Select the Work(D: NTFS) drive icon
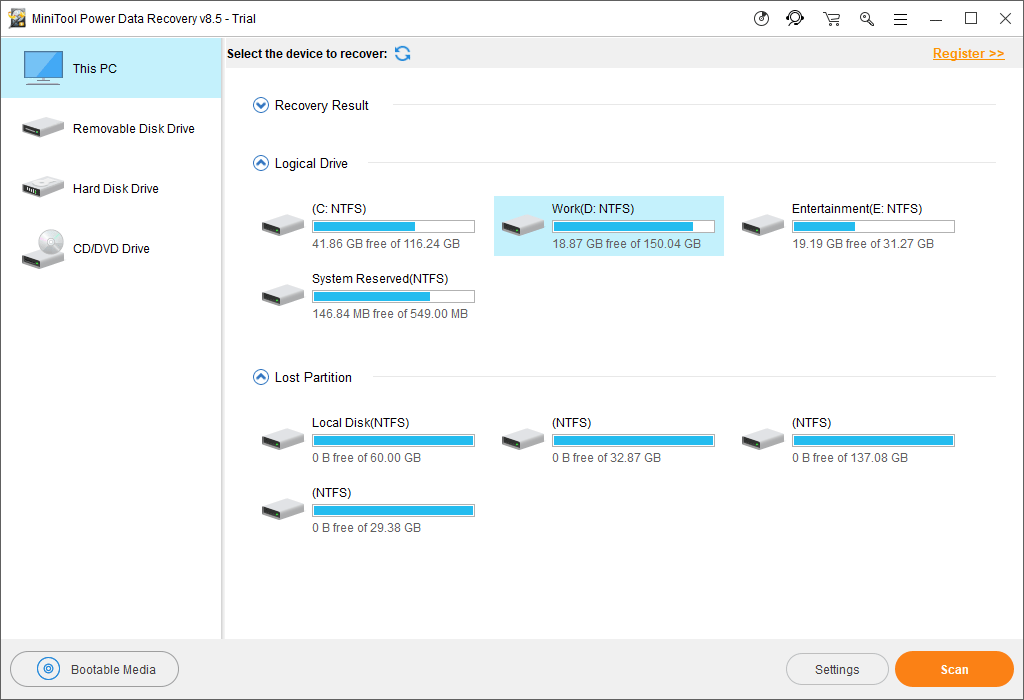The image size is (1024, 700). pos(523,225)
